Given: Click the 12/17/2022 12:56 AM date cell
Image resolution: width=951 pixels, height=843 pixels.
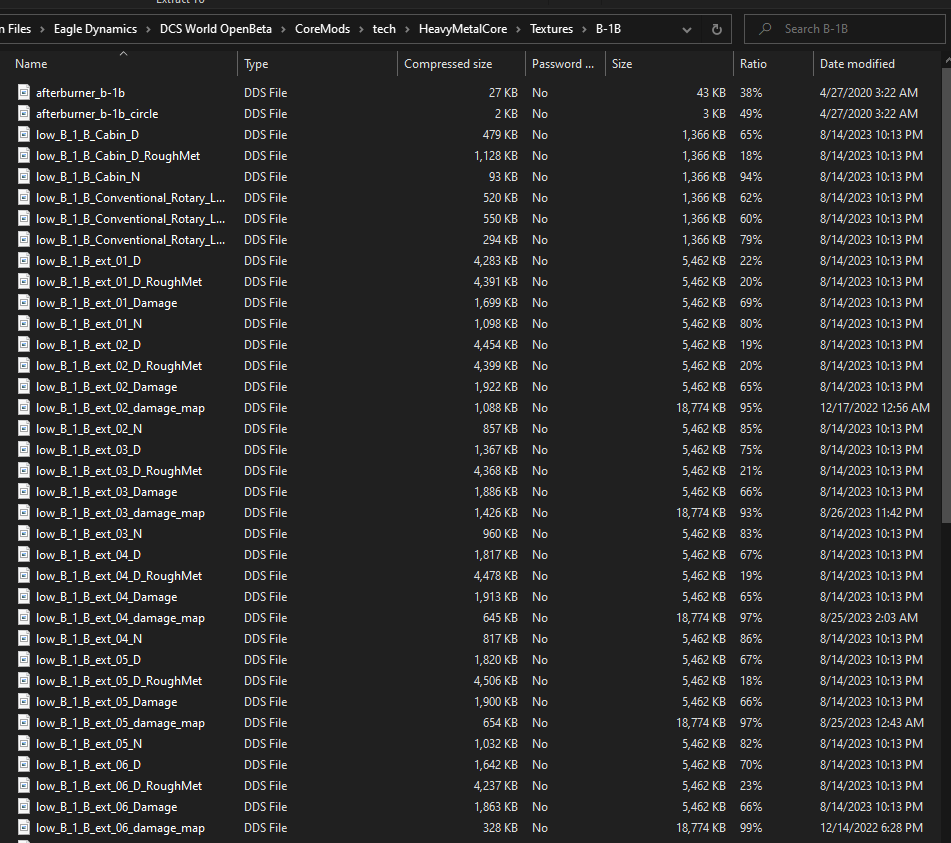Looking at the screenshot, I should coord(875,408).
